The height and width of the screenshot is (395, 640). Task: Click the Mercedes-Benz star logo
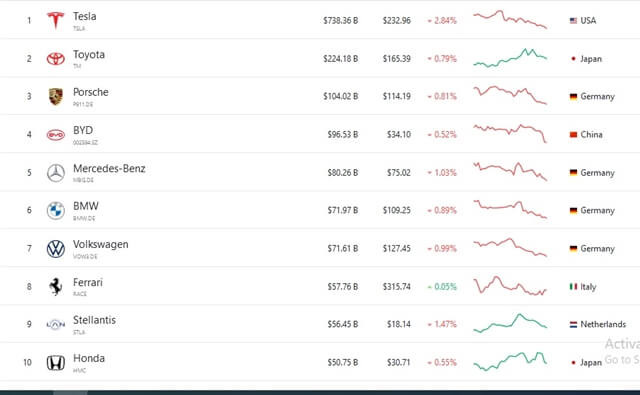[x=56, y=173]
